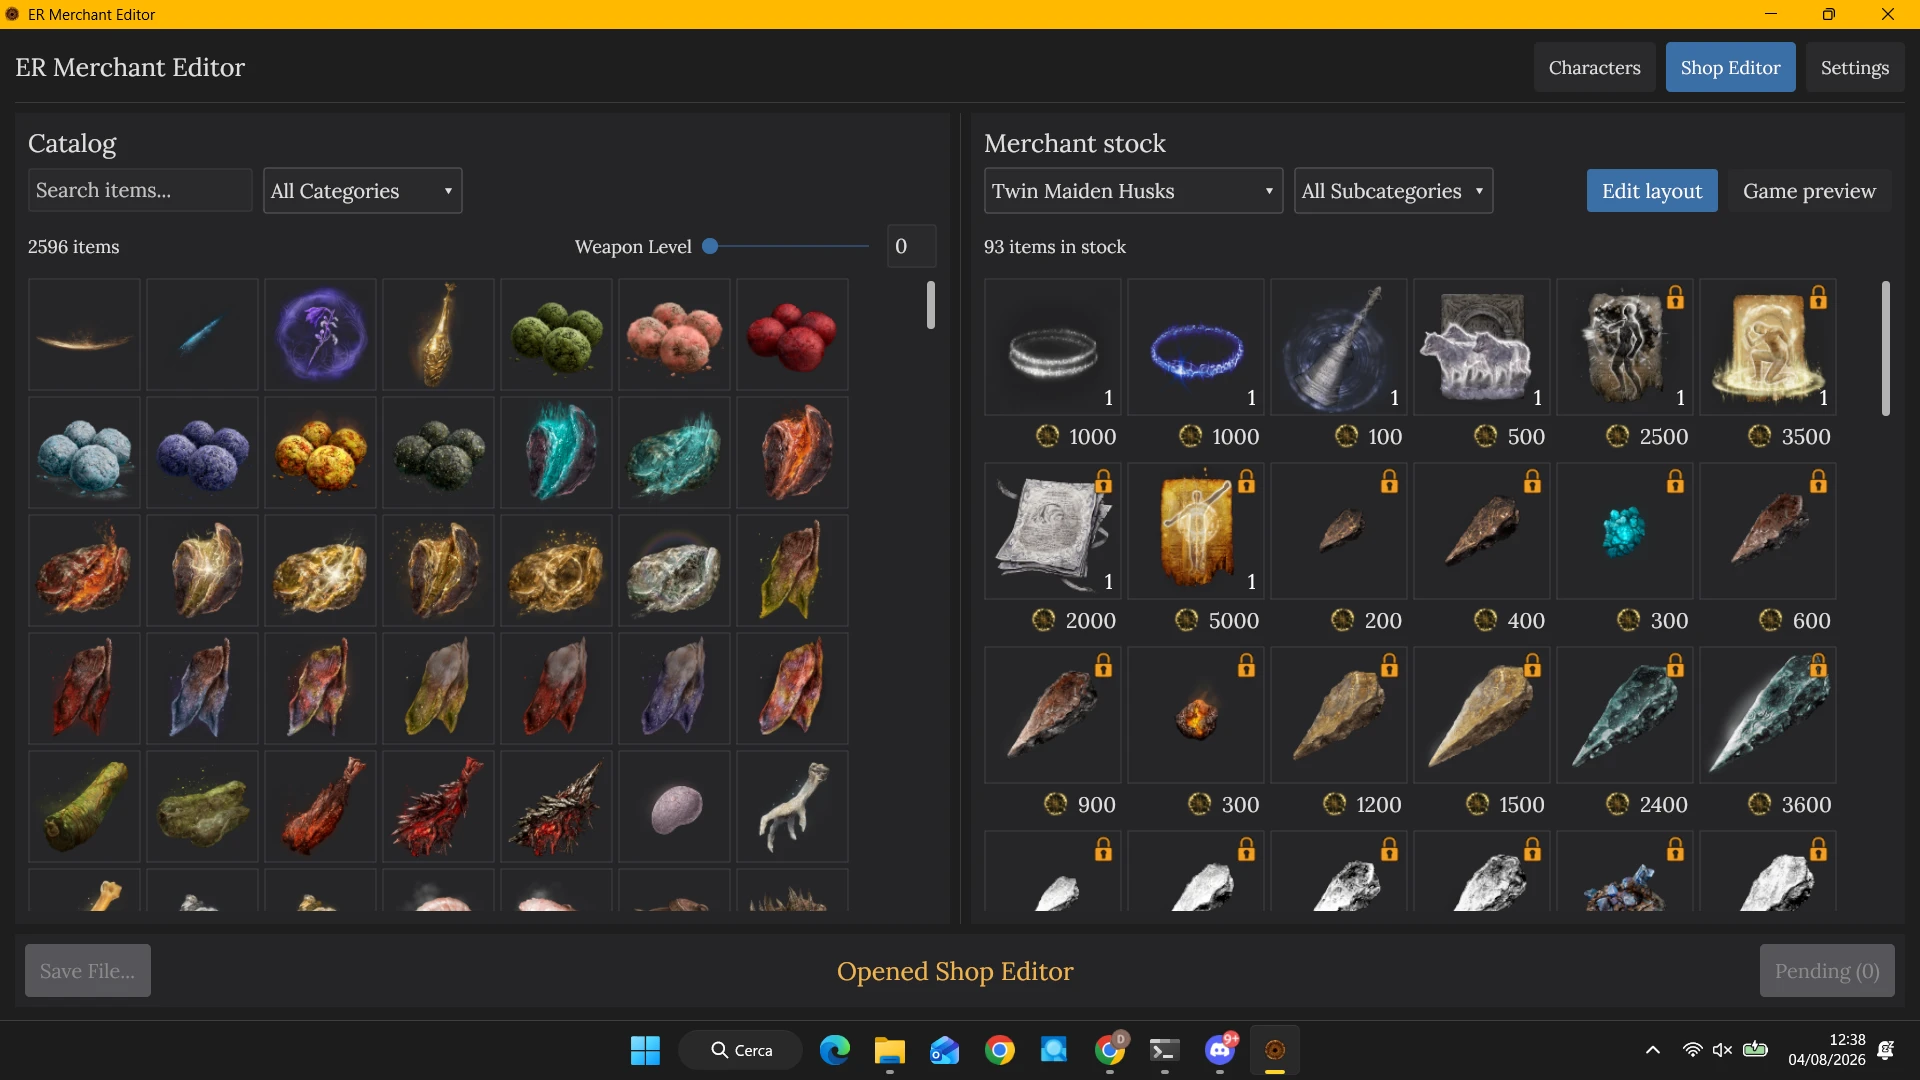Image resolution: width=1920 pixels, height=1080 pixels.
Task: Open the Pending (0) changes button
Action: [1827, 970]
